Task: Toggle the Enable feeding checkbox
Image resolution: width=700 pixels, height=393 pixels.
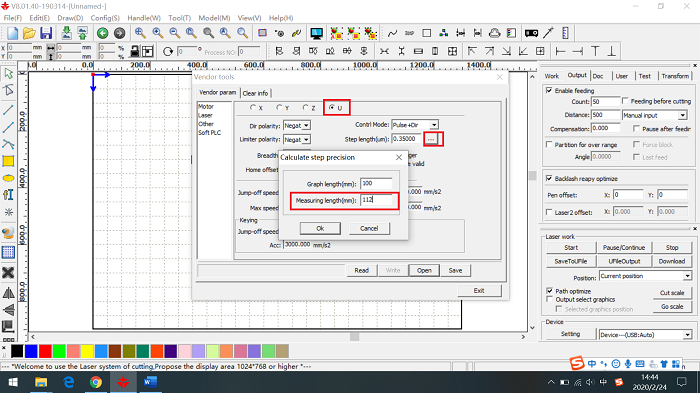Action: point(549,90)
